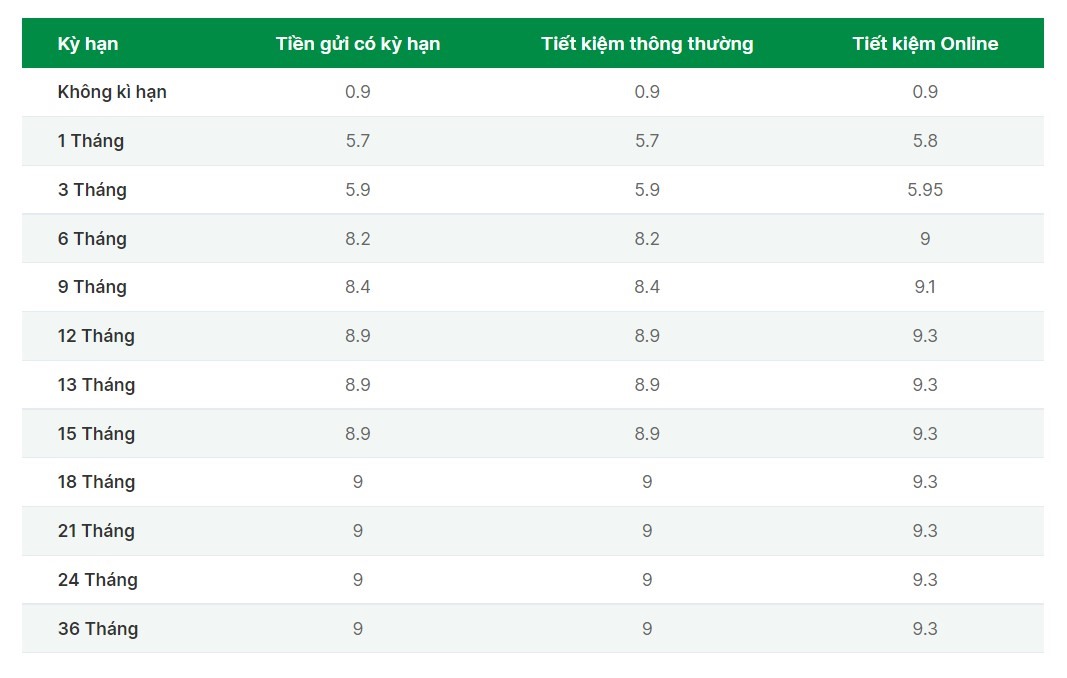Select the "18 Tháng" row label
This screenshot has height=678, width=1067.
click(96, 482)
